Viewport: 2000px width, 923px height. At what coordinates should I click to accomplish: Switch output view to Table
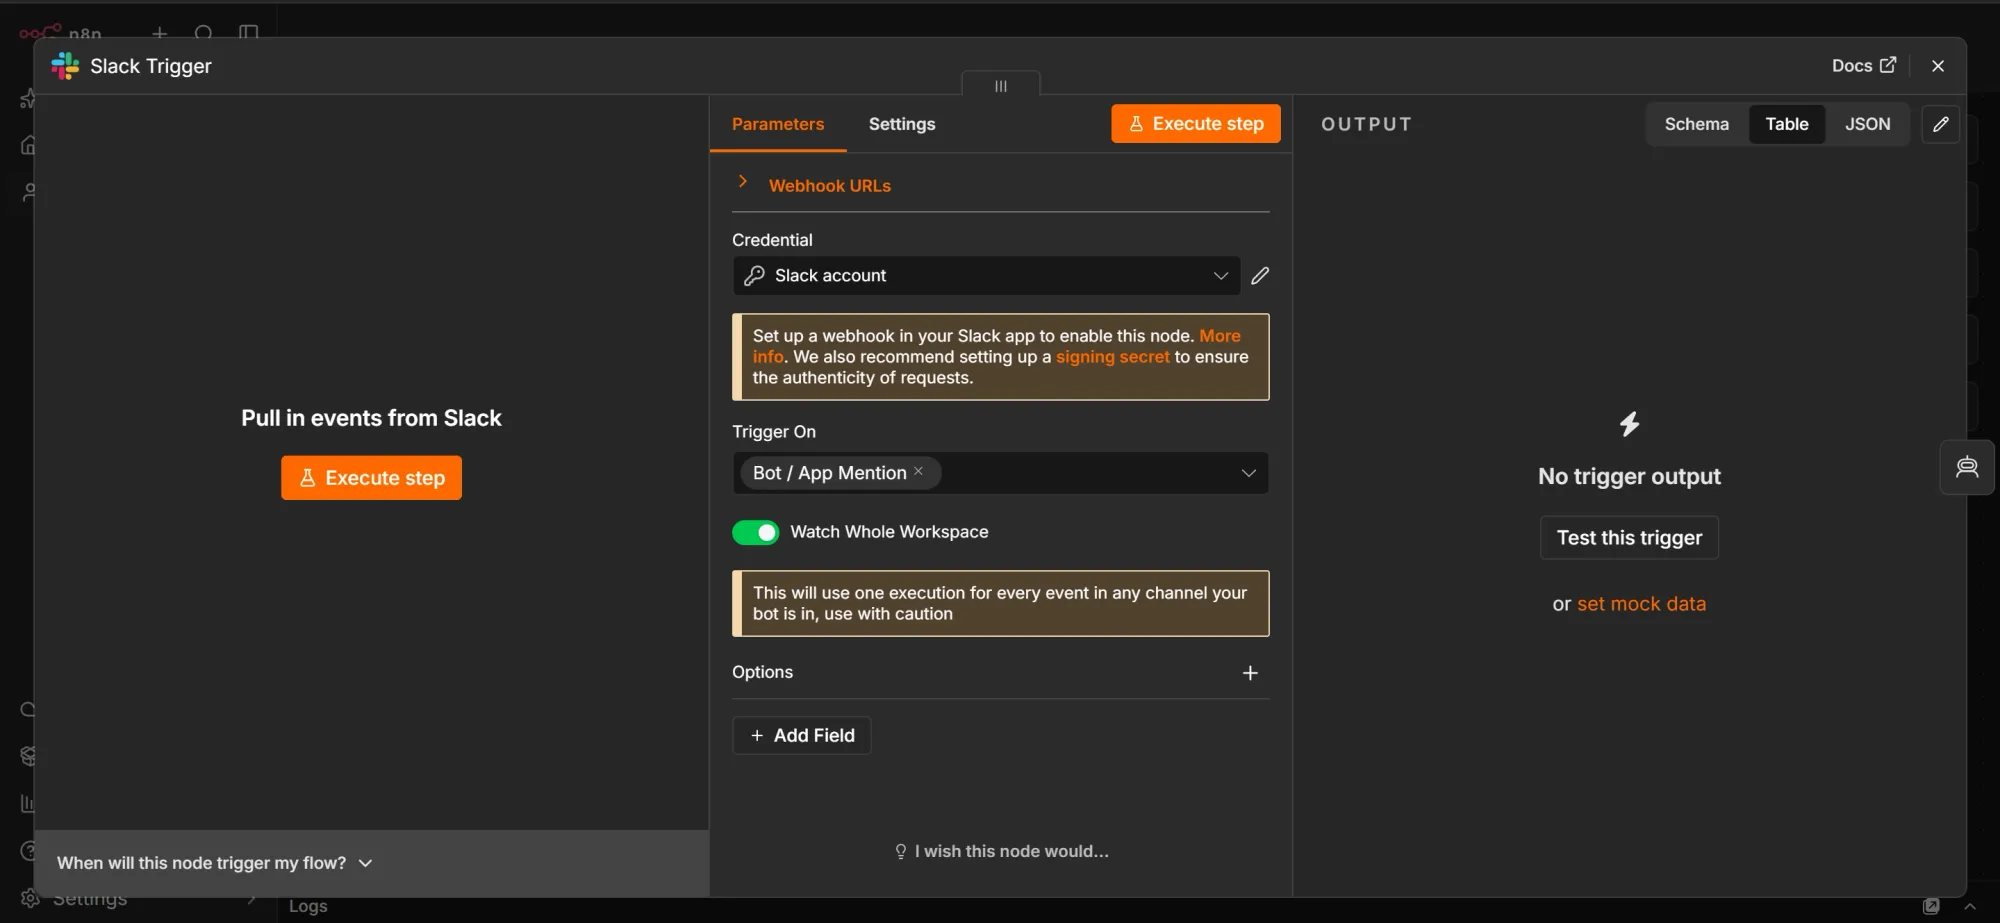(1787, 124)
